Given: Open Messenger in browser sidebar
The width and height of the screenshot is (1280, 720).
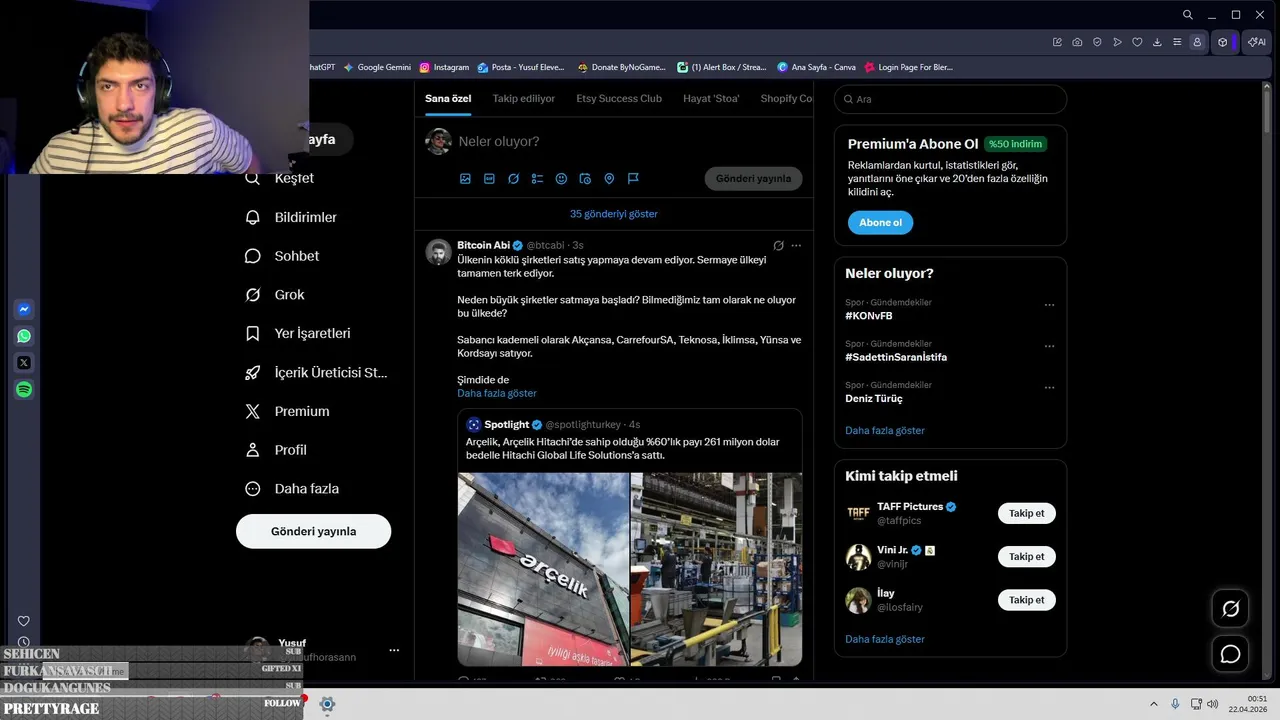Looking at the screenshot, I should (24, 310).
